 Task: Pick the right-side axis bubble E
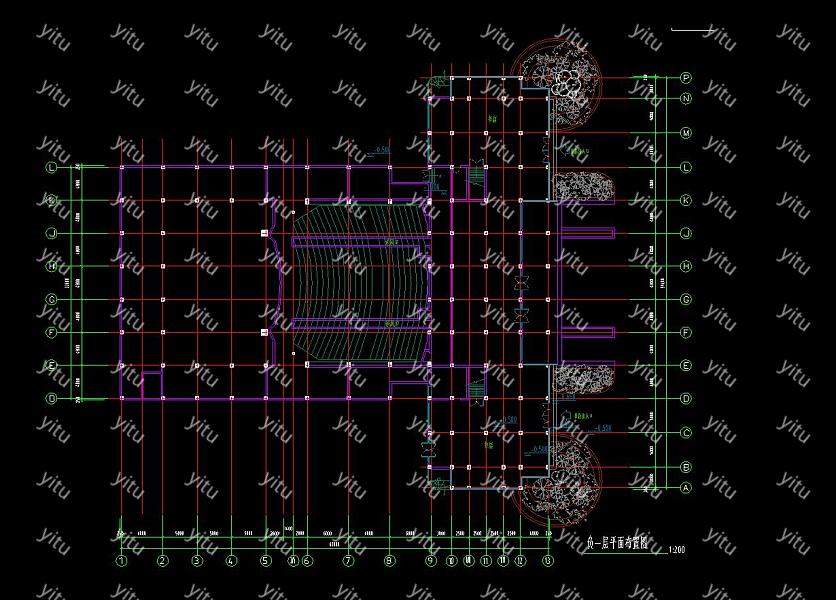pyautogui.click(x=686, y=365)
